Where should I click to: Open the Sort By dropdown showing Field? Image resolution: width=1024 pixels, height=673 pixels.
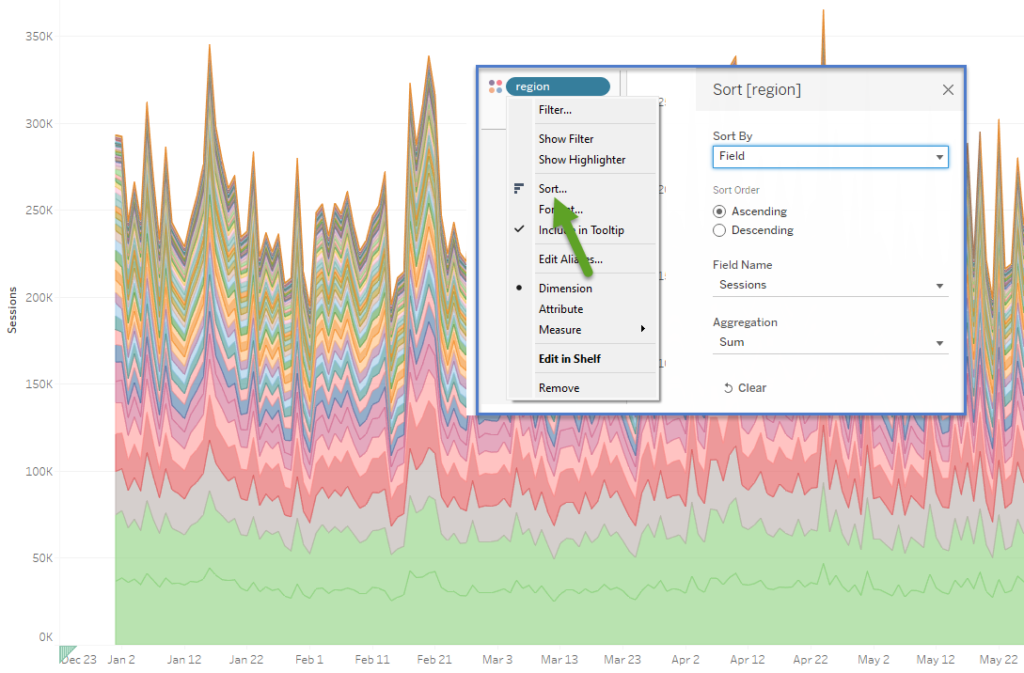[x=830, y=157]
